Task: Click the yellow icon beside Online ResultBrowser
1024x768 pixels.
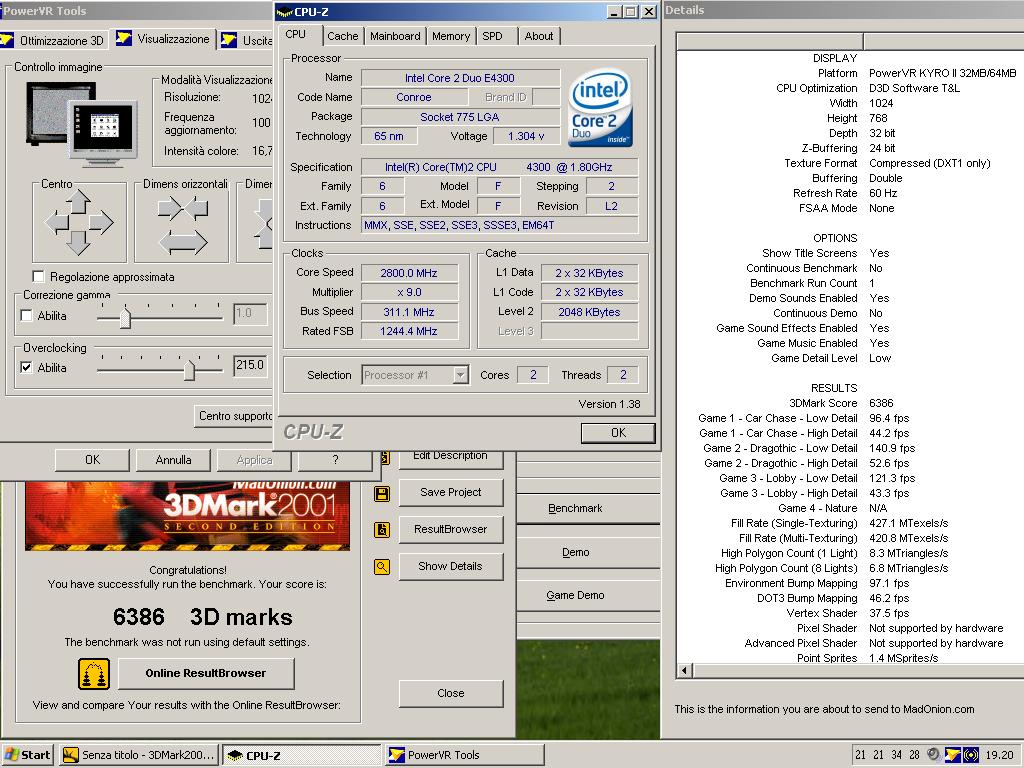Action: (x=94, y=674)
